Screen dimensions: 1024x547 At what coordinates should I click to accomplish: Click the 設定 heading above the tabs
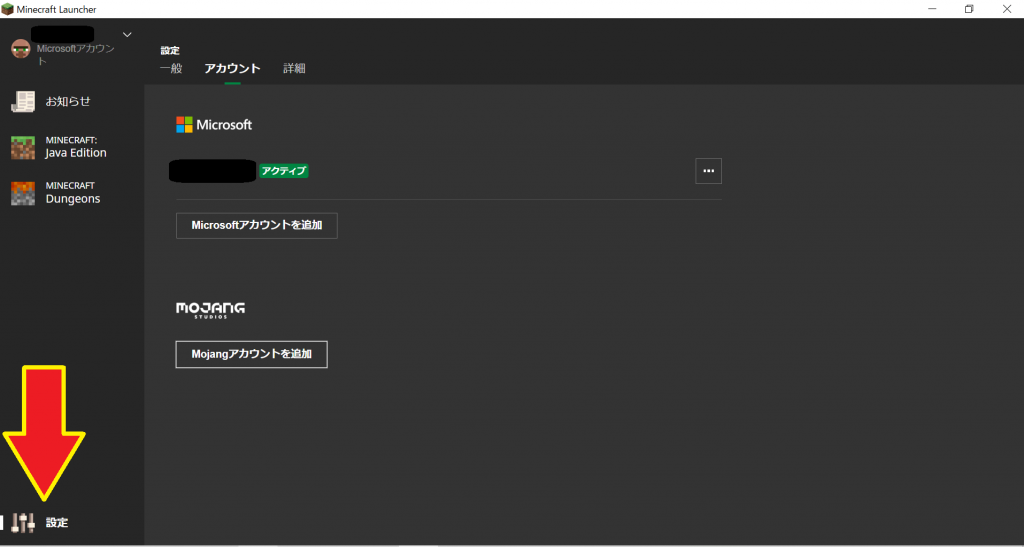pyautogui.click(x=170, y=50)
